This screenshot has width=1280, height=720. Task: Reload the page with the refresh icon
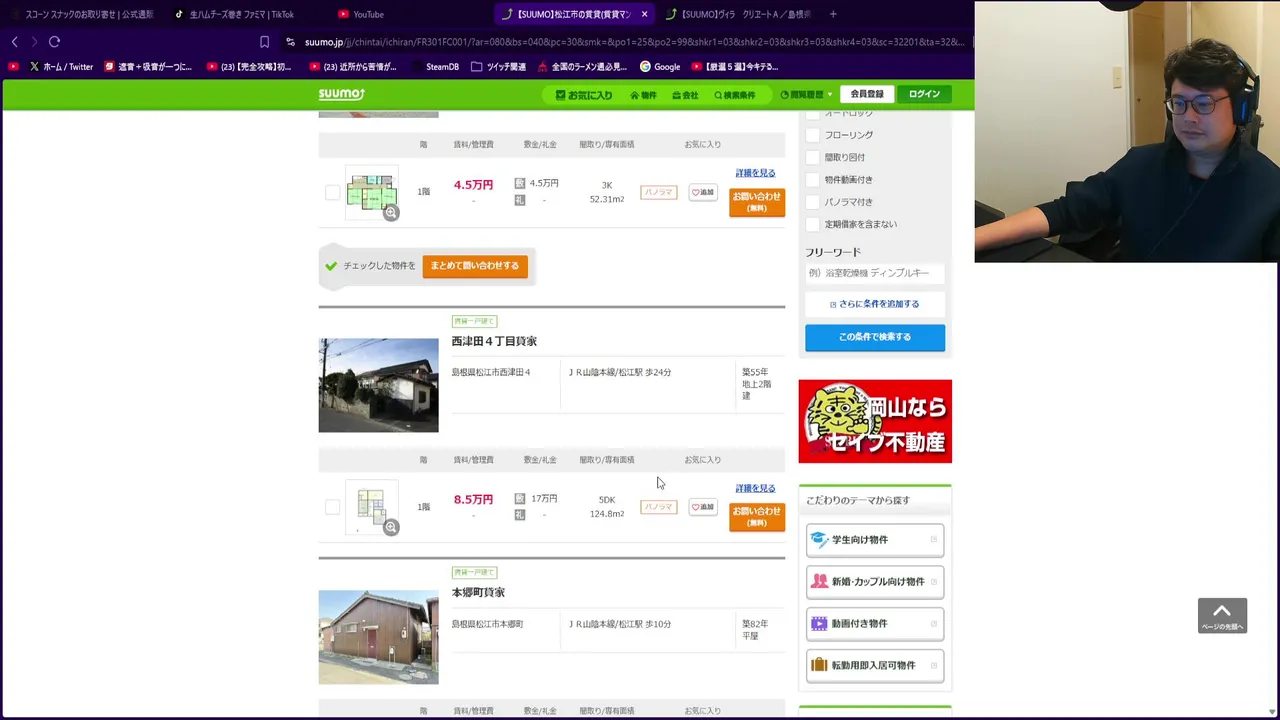[x=54, y=42]
